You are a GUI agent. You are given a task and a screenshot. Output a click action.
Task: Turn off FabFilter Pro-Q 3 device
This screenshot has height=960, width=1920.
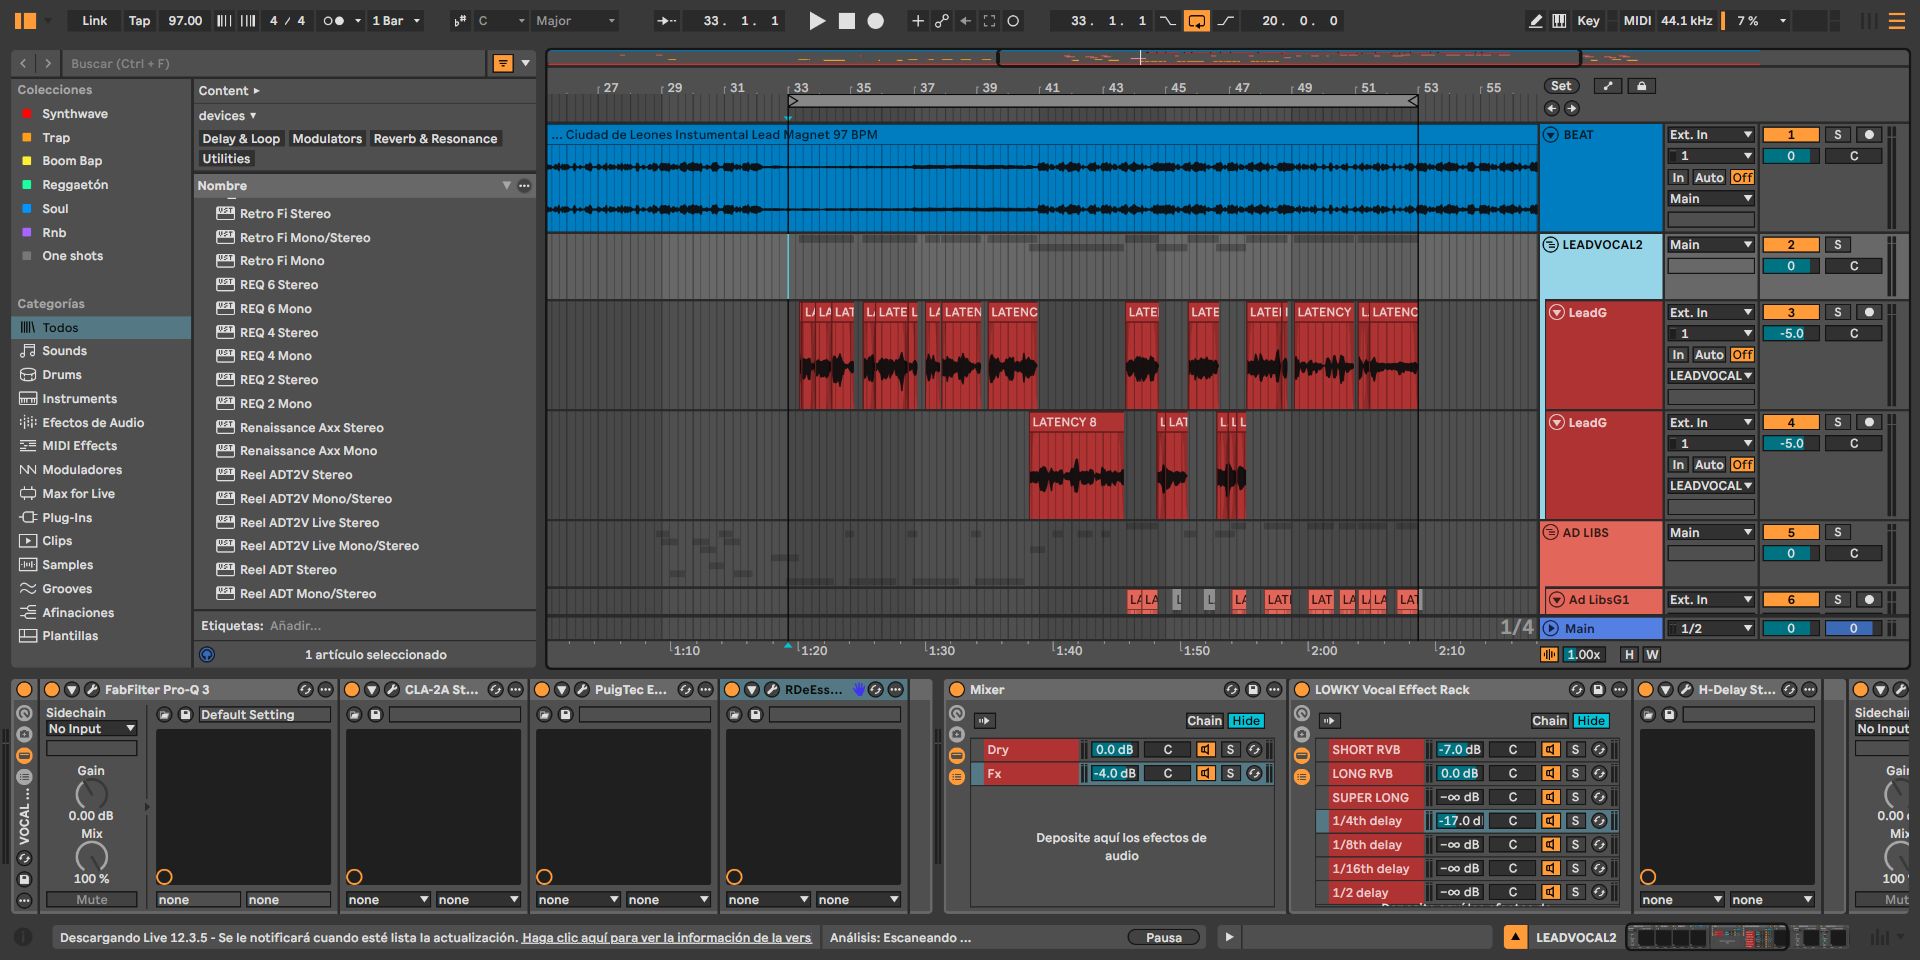click(x=52, y=690)
